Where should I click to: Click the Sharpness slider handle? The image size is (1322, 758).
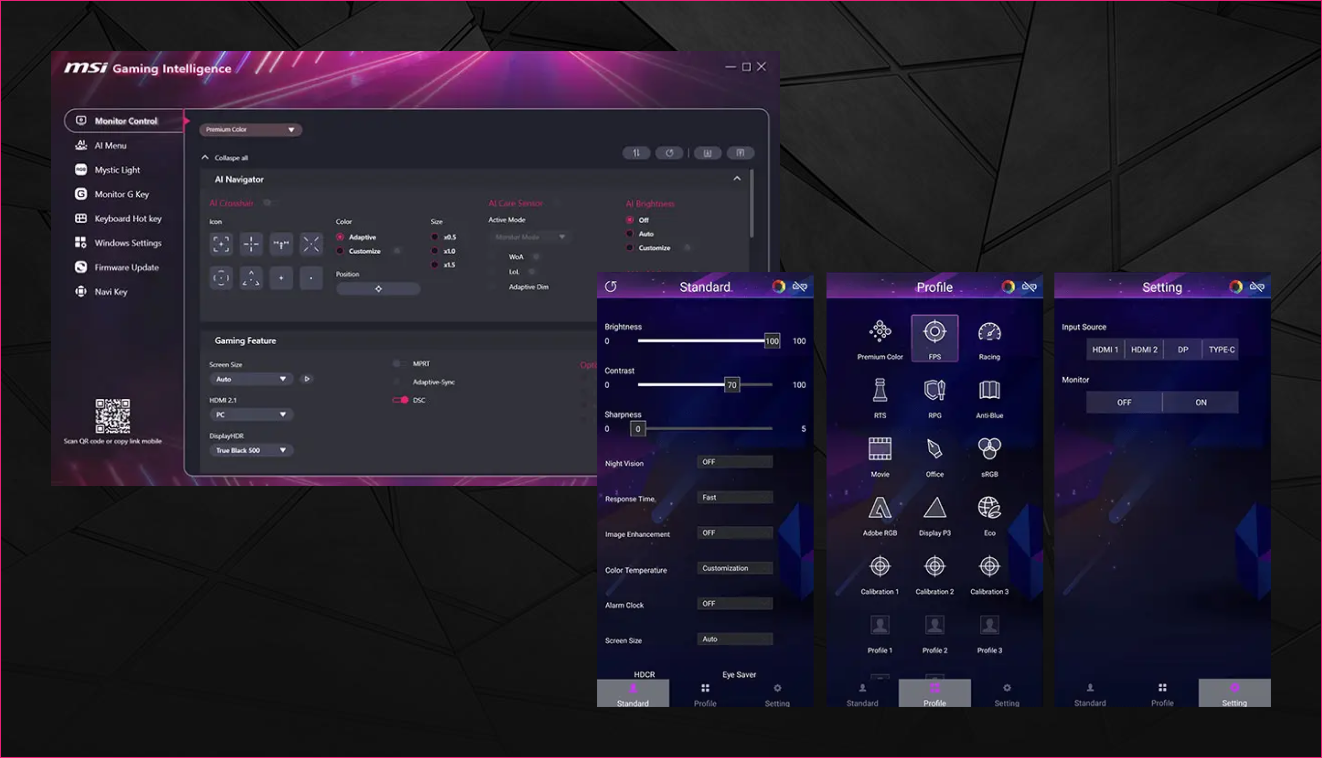(638, 428)
